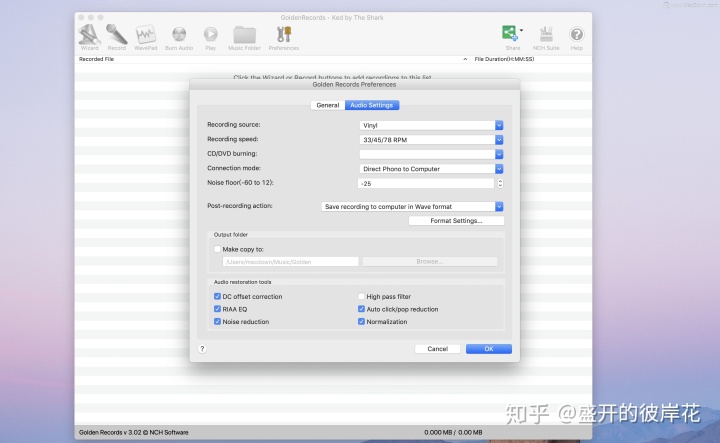Click Golden Records version status text
The width and height of the screenshot is (720, 443).
click(134, 432)
